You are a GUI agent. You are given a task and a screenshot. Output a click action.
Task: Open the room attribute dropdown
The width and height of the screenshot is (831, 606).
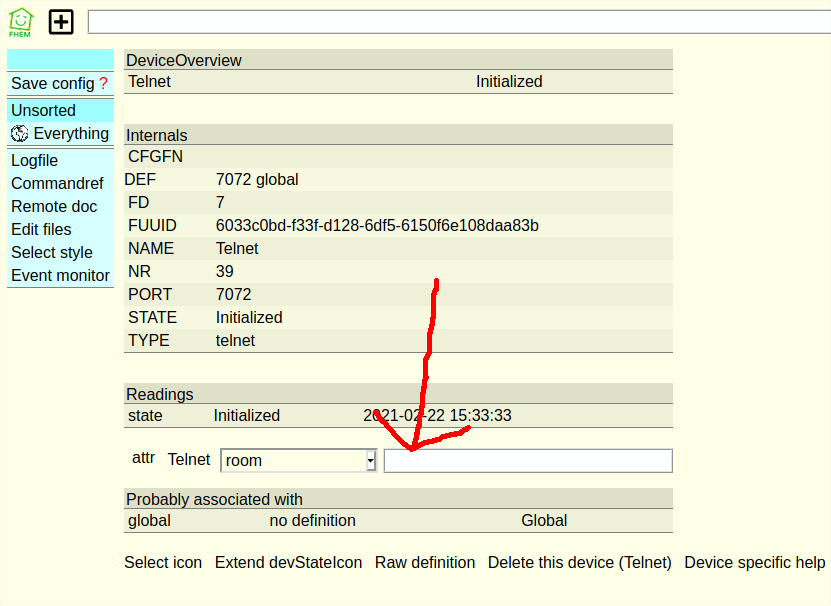tap(297, 460)
